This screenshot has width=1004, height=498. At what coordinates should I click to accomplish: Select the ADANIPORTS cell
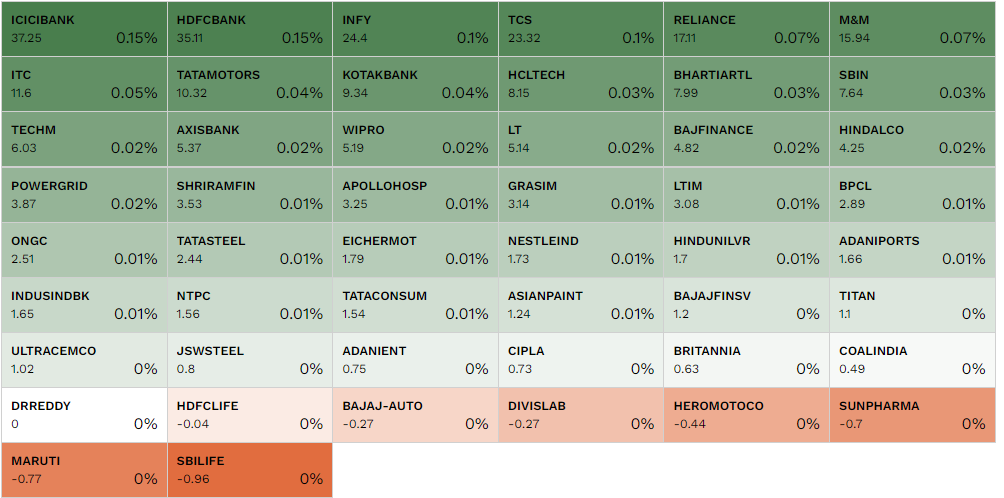tap(912, 250)
